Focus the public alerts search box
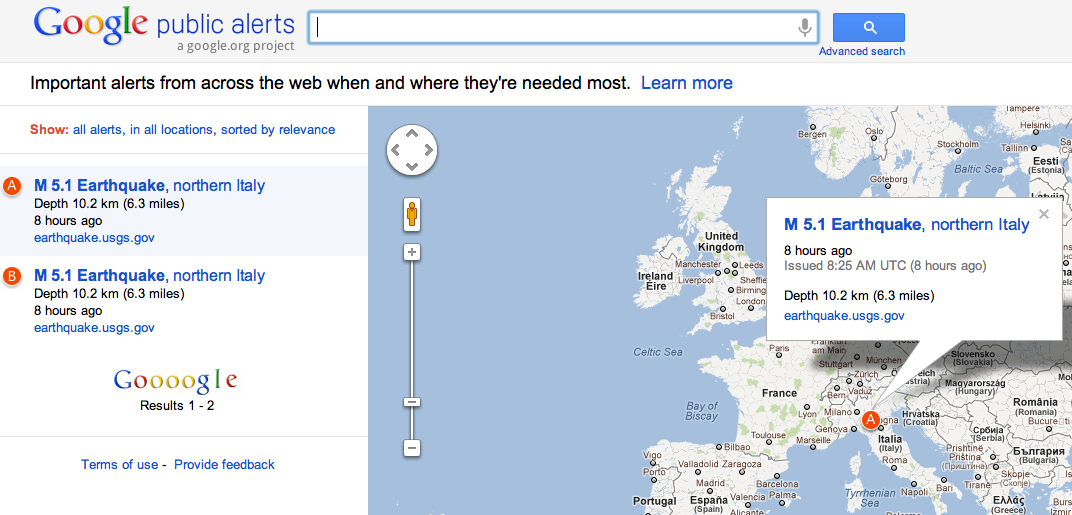 (x=564, y=27)
